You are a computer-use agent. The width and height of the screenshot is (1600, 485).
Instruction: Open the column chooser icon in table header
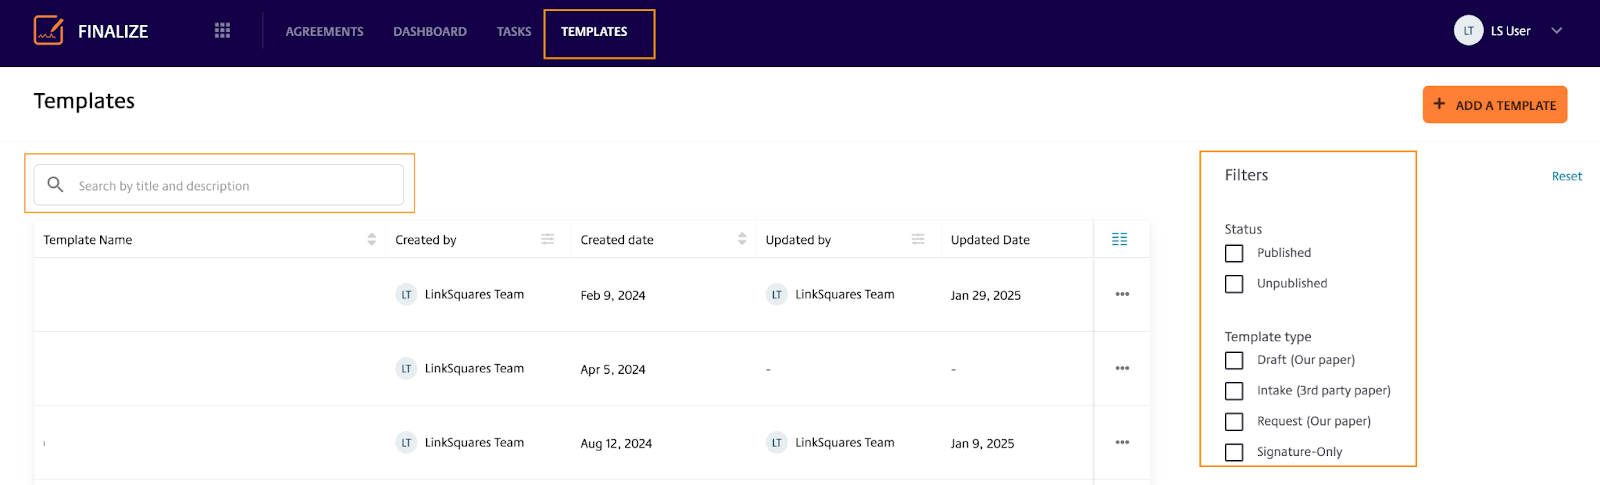click(1120, 239)
